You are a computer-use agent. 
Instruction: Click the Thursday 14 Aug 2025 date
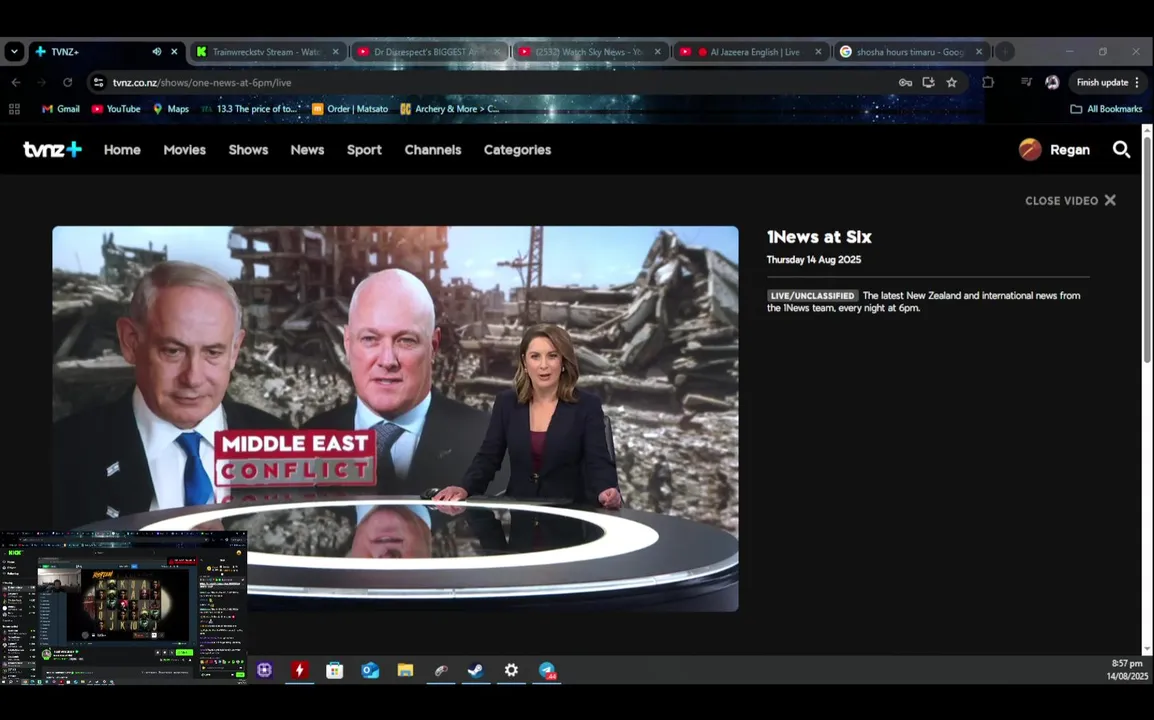pyautogui.click(x=813, y=260)
